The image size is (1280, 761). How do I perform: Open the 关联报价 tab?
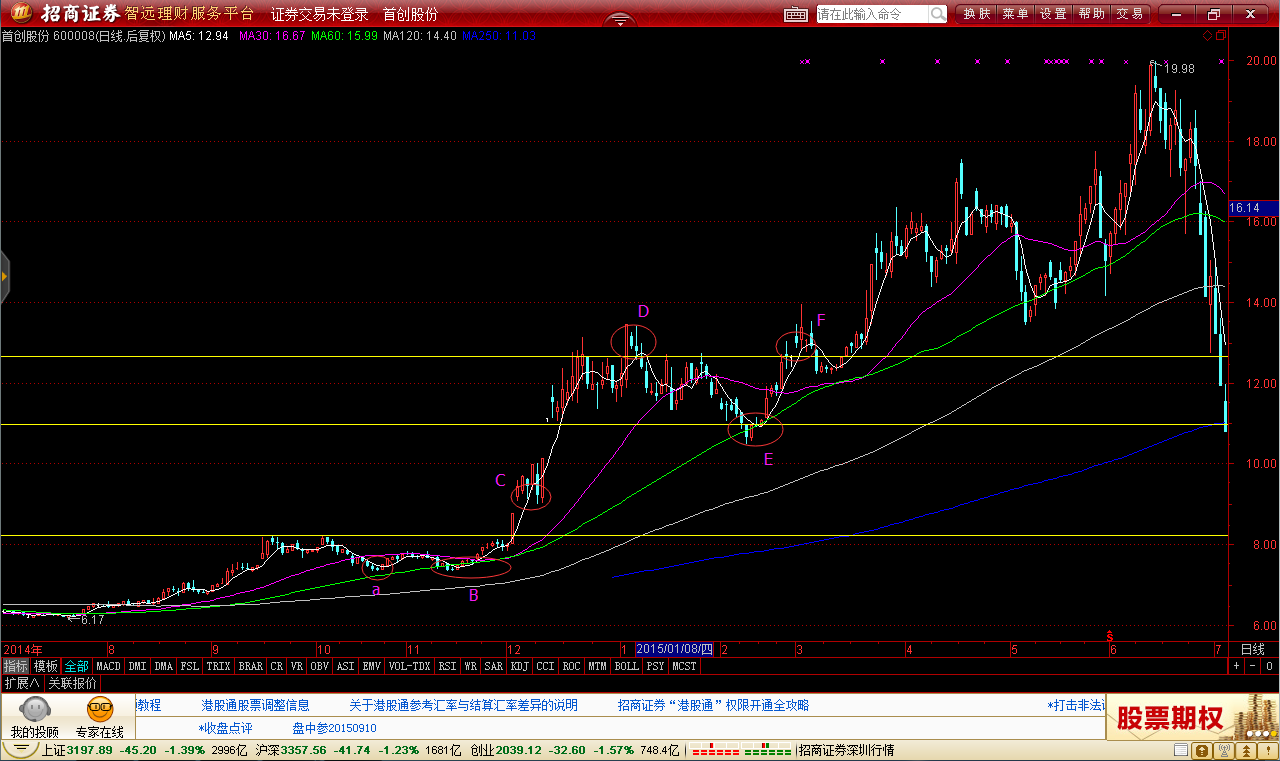[73, 683]
